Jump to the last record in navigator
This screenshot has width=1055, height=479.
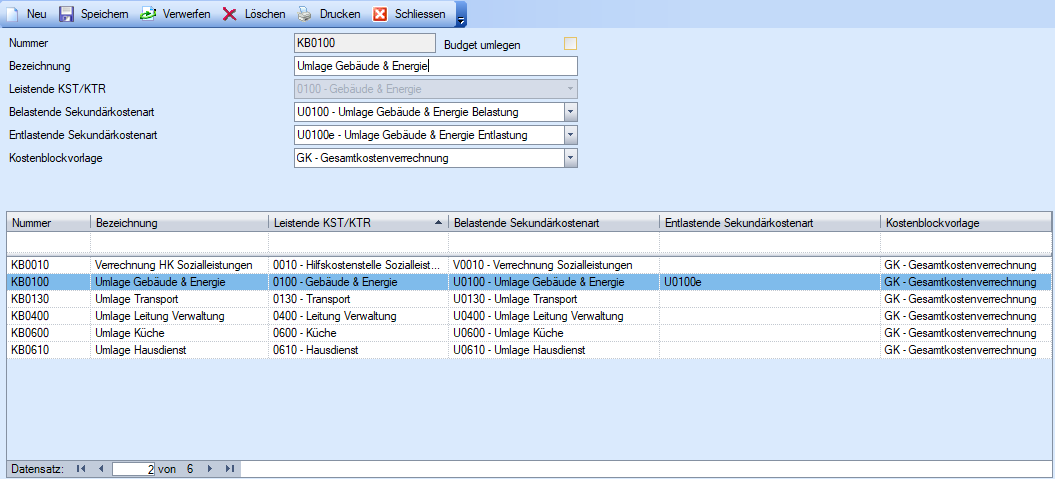(x=230, y=468)
